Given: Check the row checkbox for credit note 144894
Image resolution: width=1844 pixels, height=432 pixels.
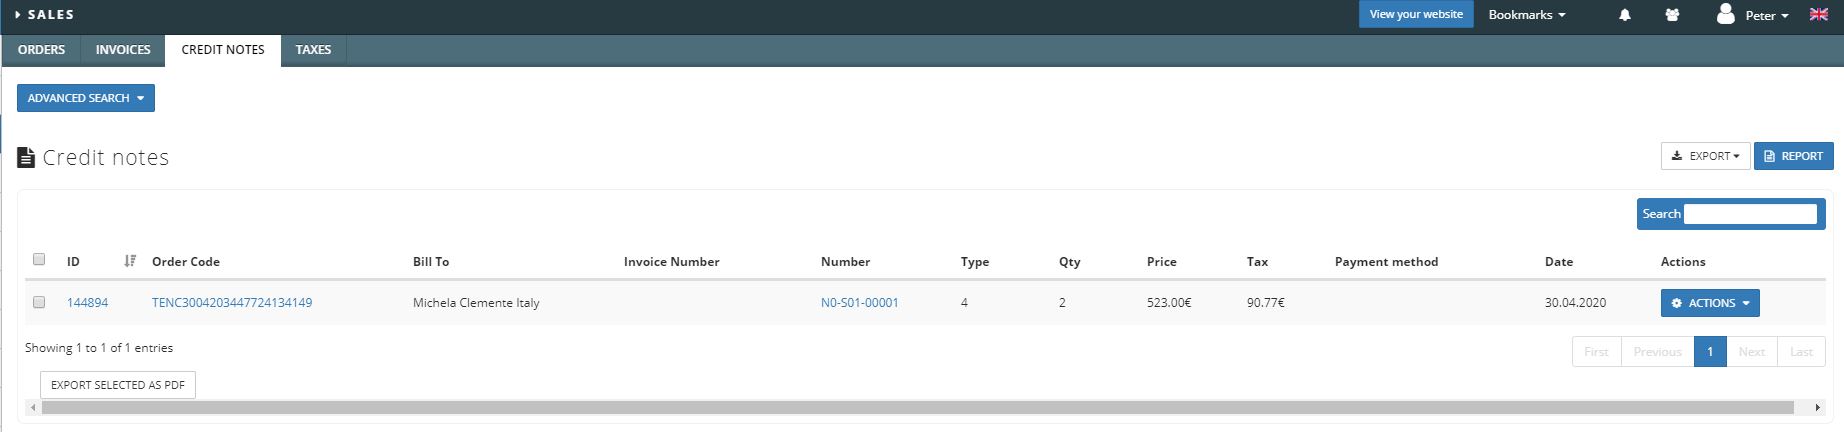Looking at the screenshot, I should (39, 302).
